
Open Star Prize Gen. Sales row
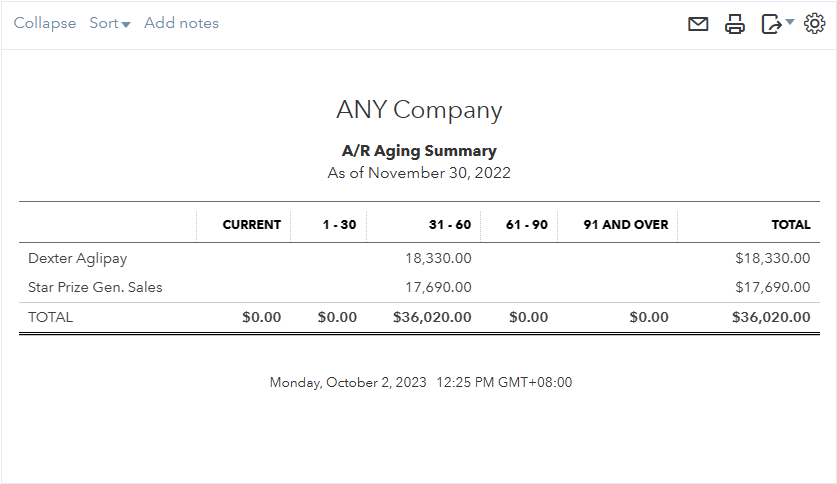click(95, 287)
